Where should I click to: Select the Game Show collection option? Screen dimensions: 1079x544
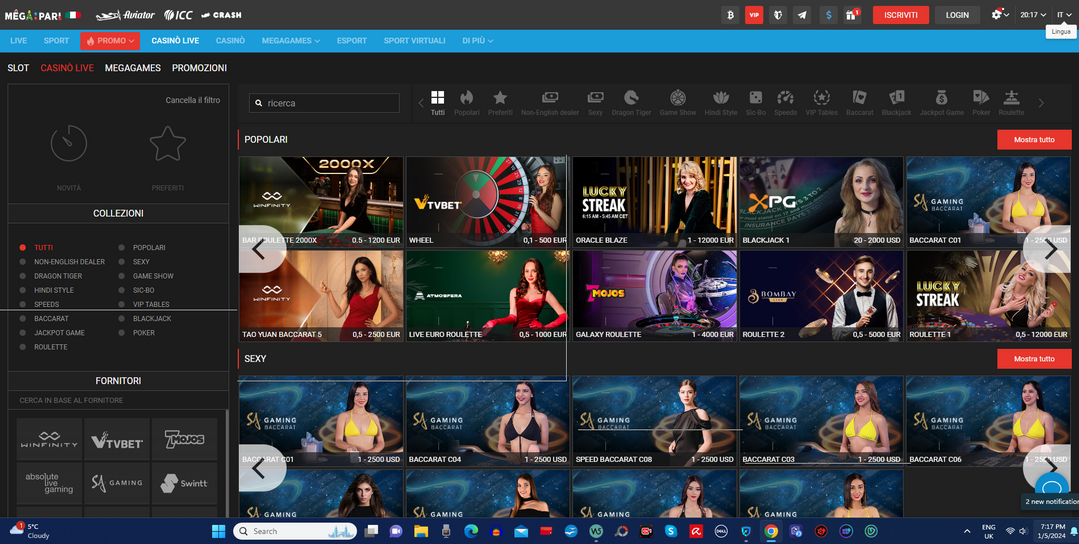point(146,276)
